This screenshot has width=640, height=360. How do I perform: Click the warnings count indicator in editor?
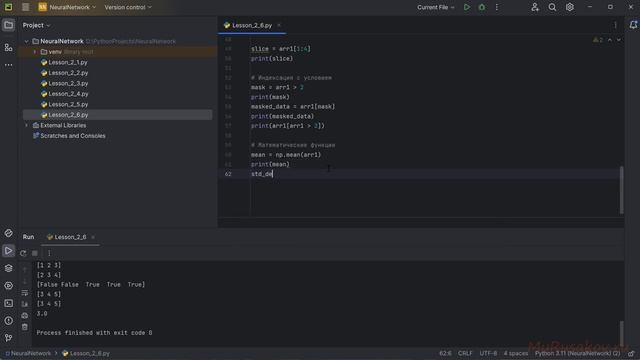[x=598, y=40]
